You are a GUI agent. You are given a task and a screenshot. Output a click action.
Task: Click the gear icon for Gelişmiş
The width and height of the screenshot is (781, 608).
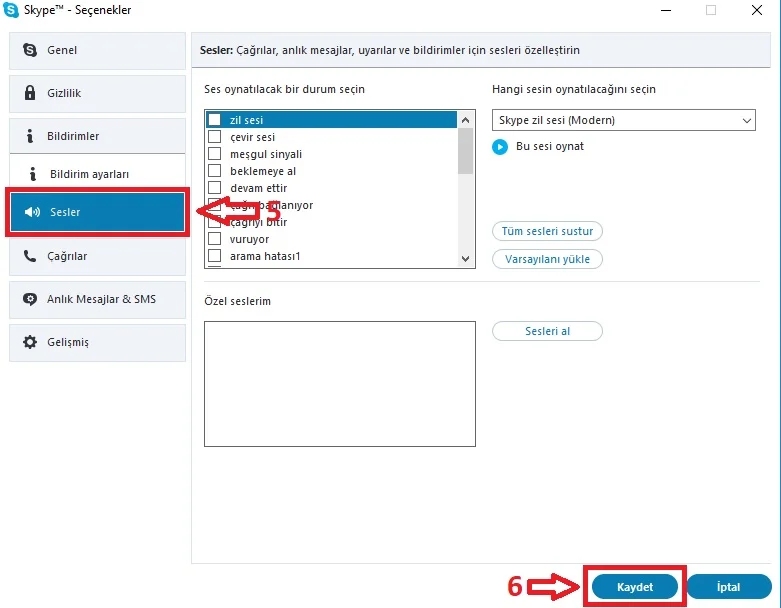(x=29, y=342)
